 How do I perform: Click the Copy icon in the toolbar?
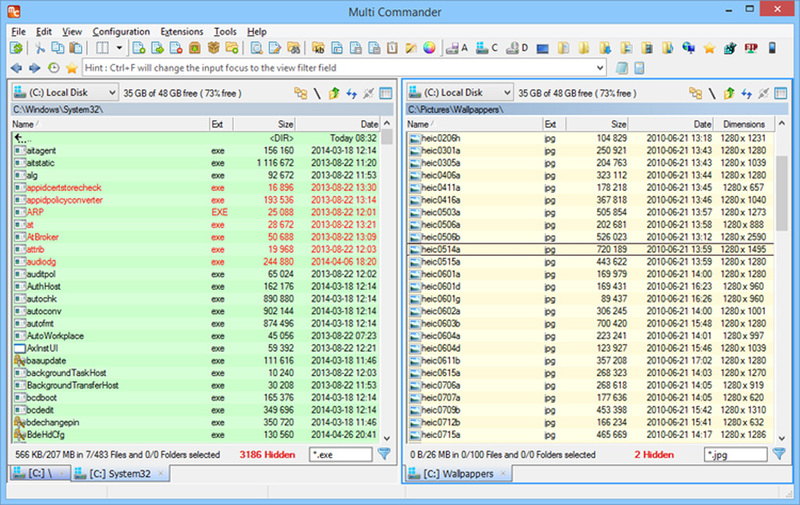(x=58, y=48)
